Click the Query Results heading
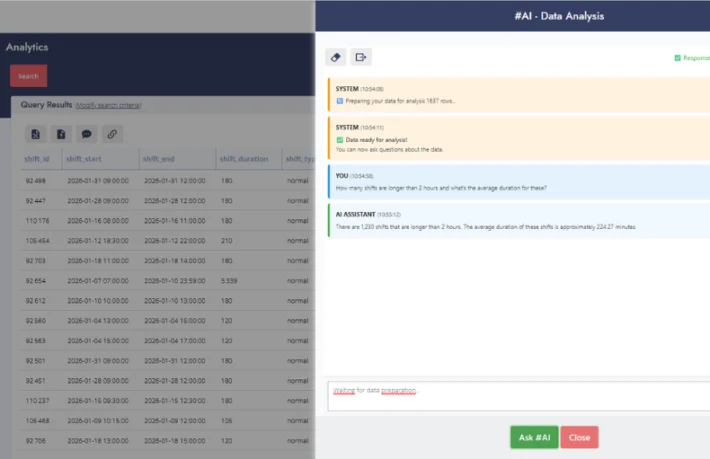The height and width of the screenshot is (459, 710). (x=46, y=105)
